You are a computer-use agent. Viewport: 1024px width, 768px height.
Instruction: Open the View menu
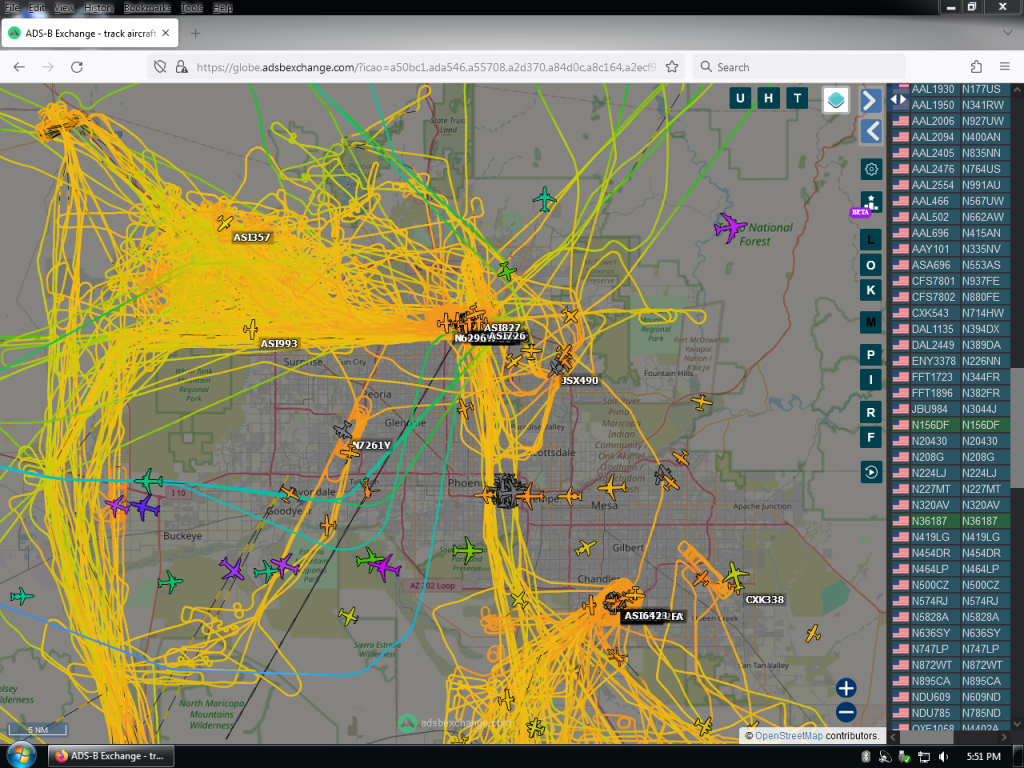pos(63,8)
